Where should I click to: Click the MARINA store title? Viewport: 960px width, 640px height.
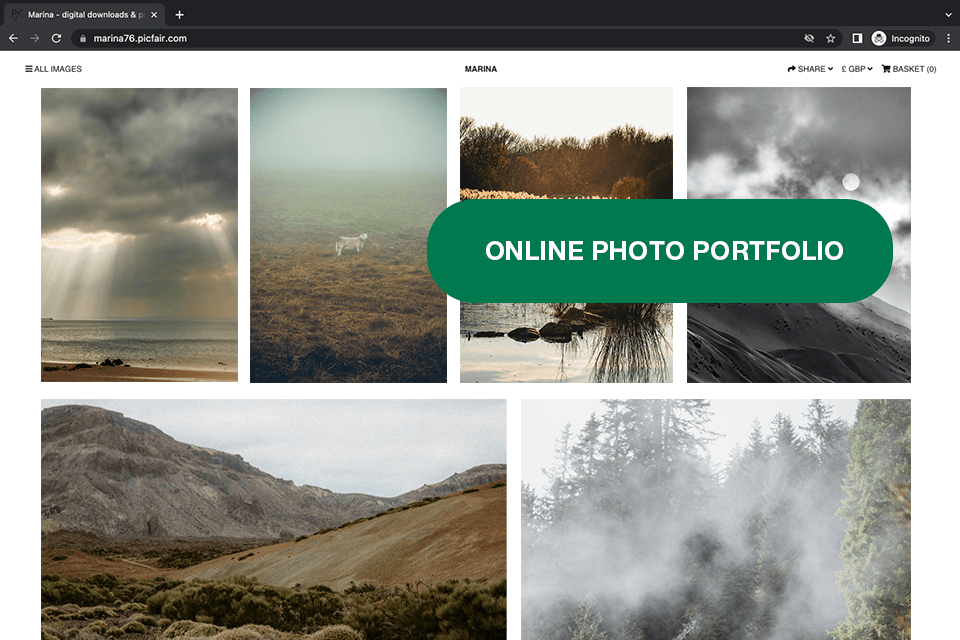(481, 69)
